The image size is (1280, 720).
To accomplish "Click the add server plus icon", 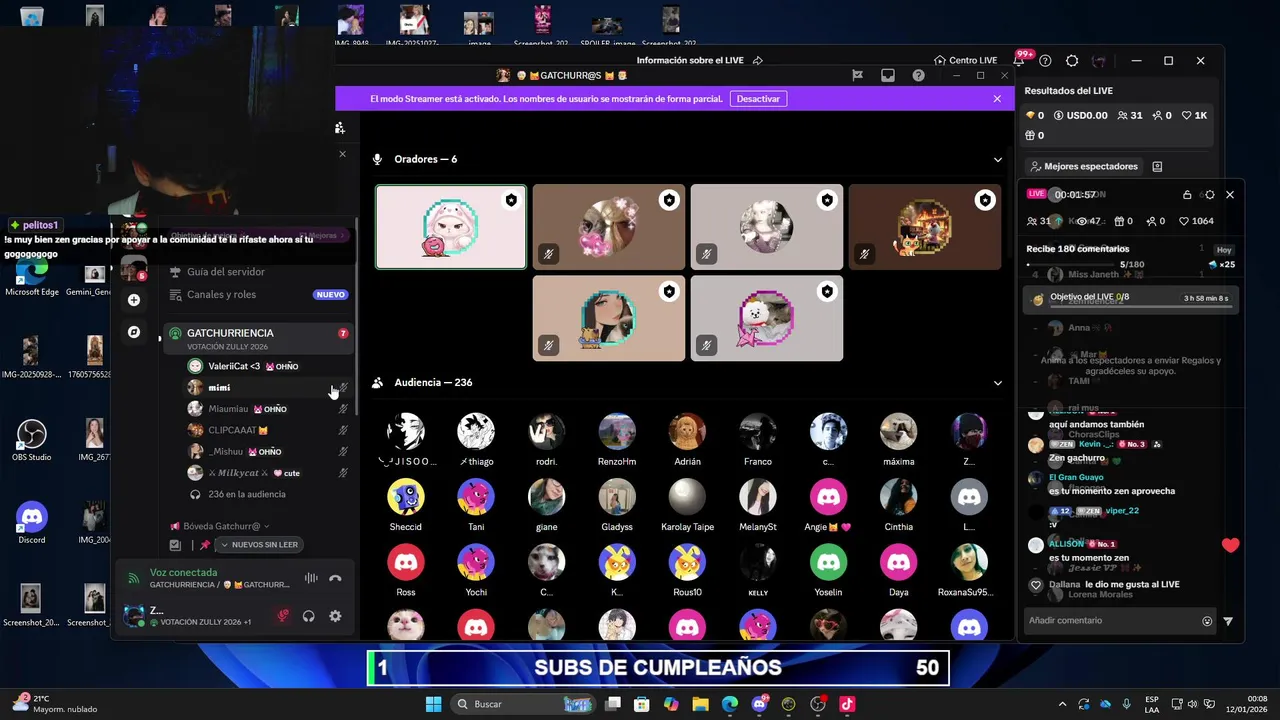I will [134, 300].
